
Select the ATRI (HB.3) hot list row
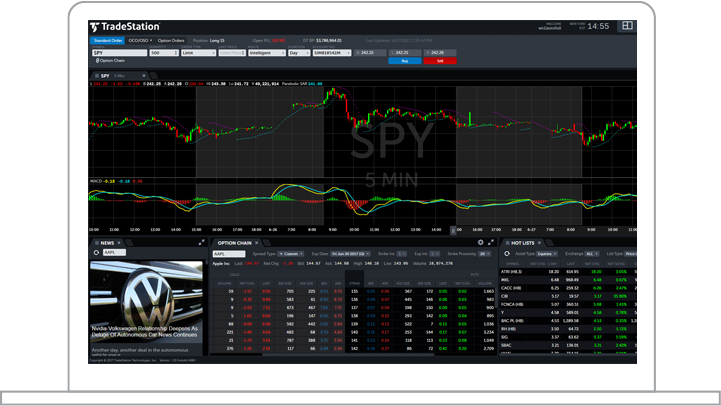click(568, 272)
